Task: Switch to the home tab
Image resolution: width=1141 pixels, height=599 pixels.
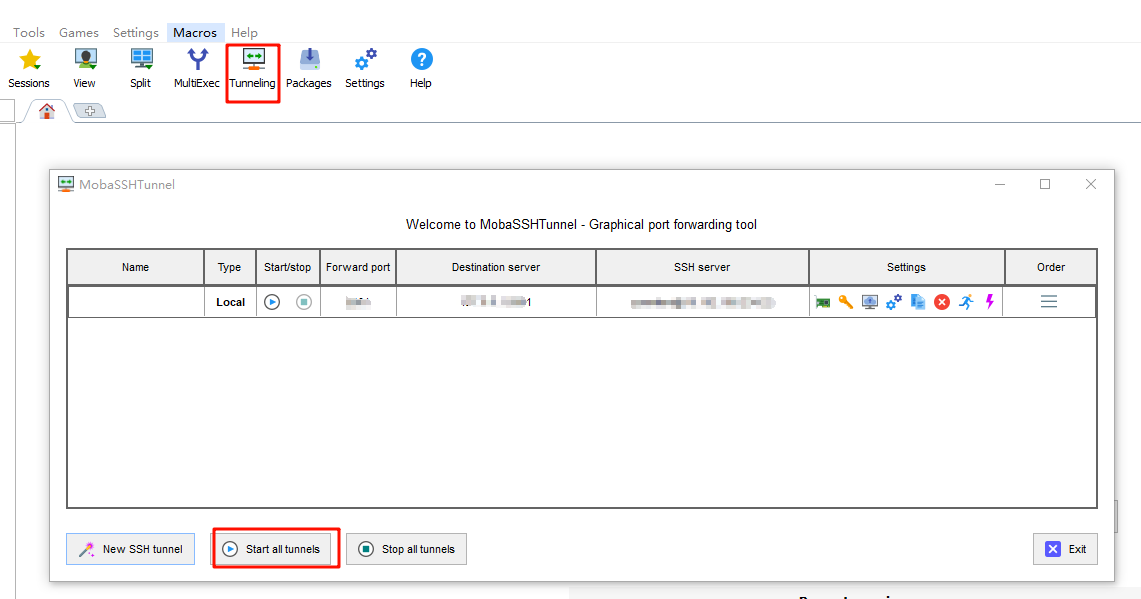Action: pos(47,111)
